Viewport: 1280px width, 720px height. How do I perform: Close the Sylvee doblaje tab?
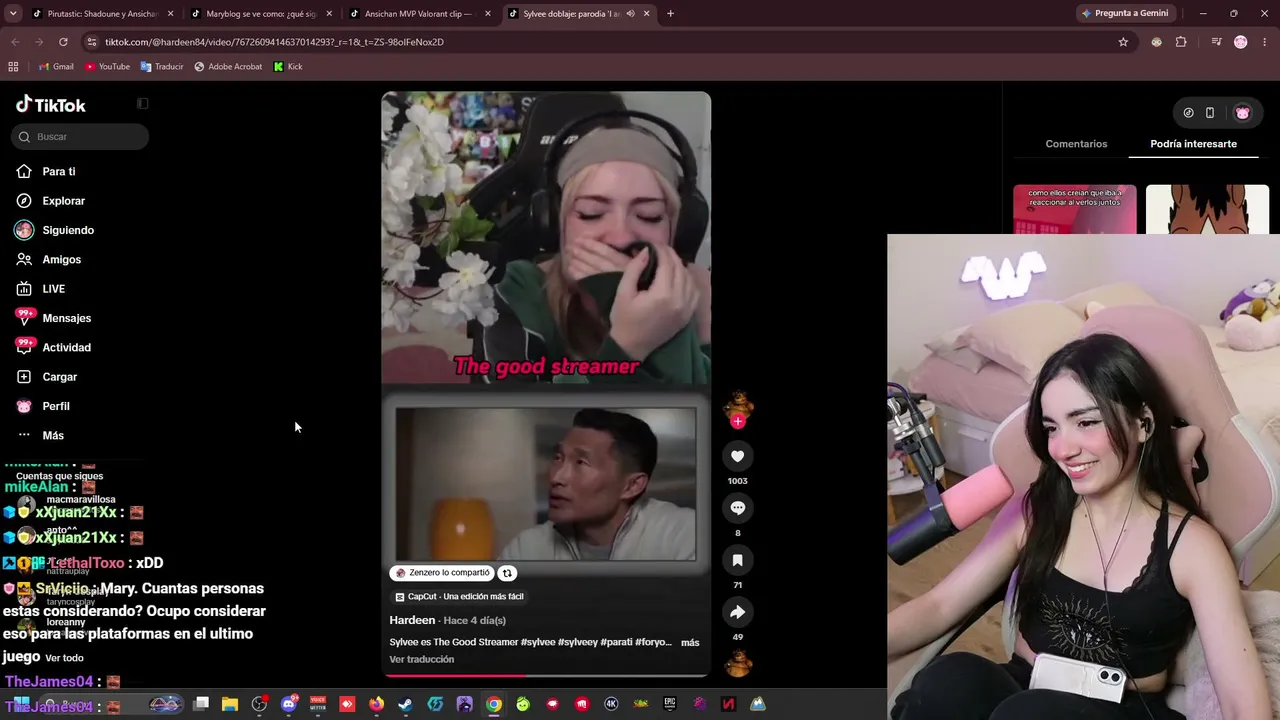point(647,14)
